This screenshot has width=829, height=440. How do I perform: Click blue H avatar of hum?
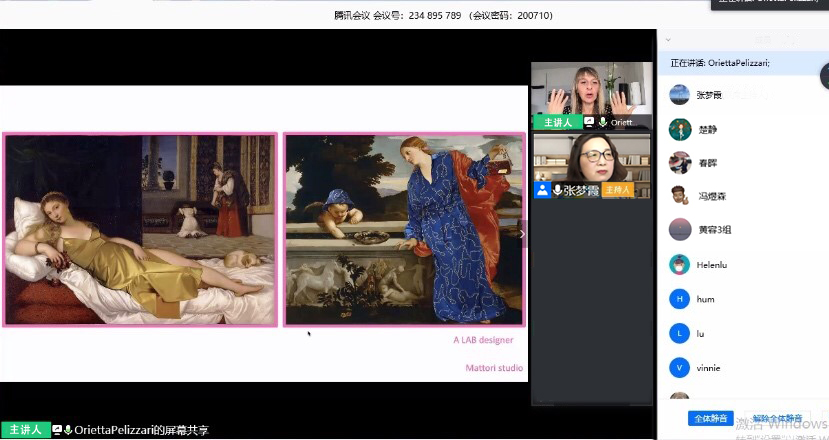coord(679,299)
